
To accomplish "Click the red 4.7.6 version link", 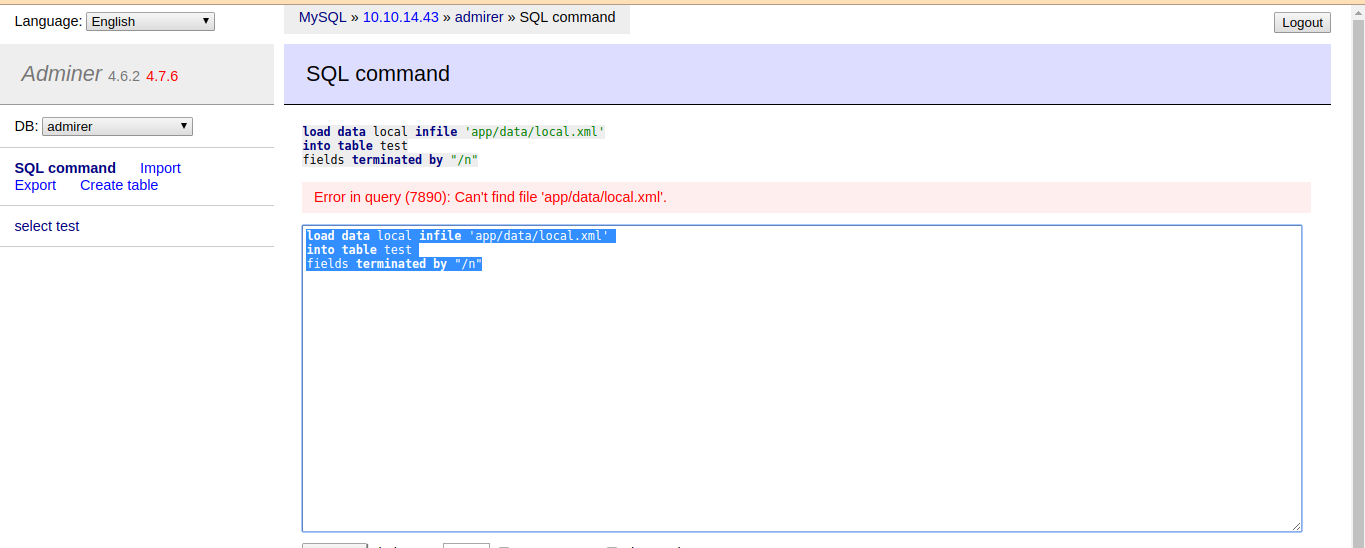I will 162,76.
